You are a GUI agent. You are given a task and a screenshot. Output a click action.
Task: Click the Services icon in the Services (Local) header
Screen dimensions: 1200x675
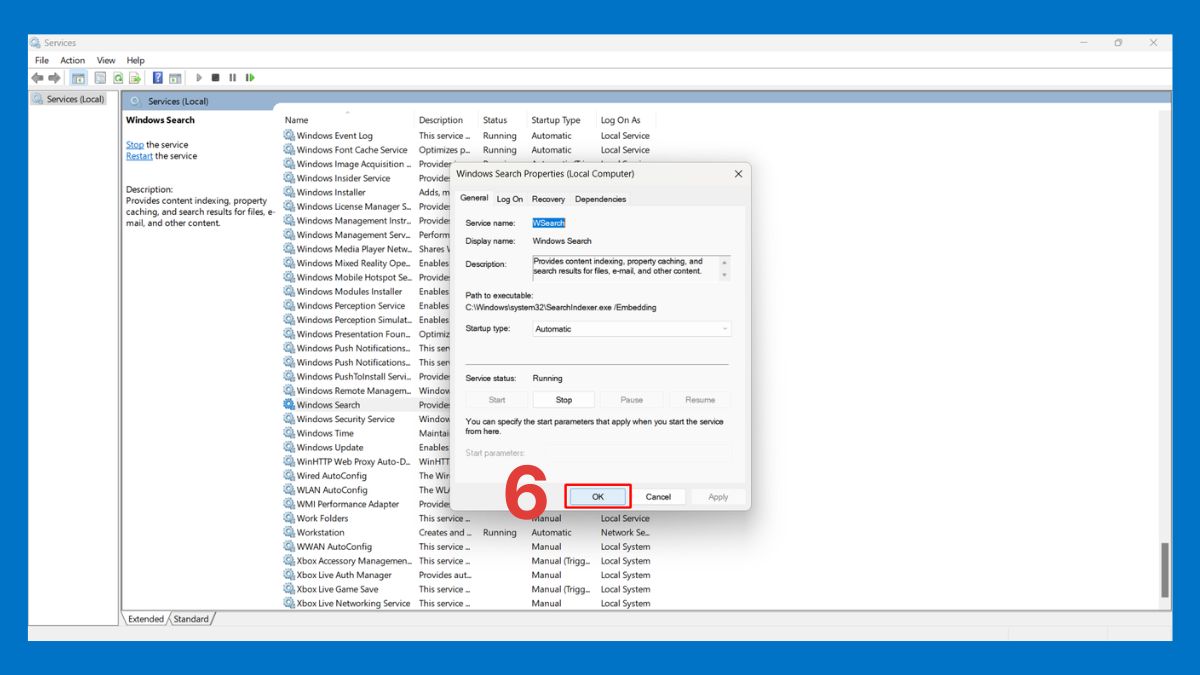pos(137,101)
